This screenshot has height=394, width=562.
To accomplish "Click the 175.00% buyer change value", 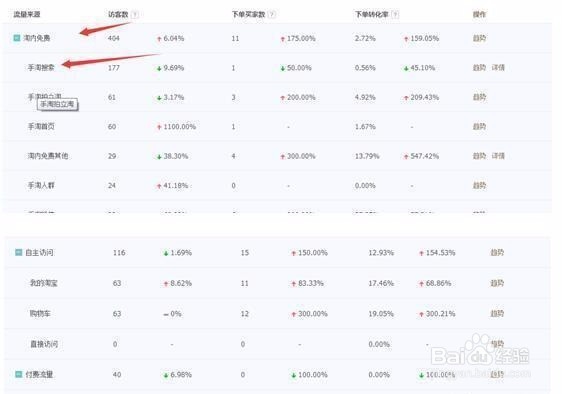I will coord(301,38).
